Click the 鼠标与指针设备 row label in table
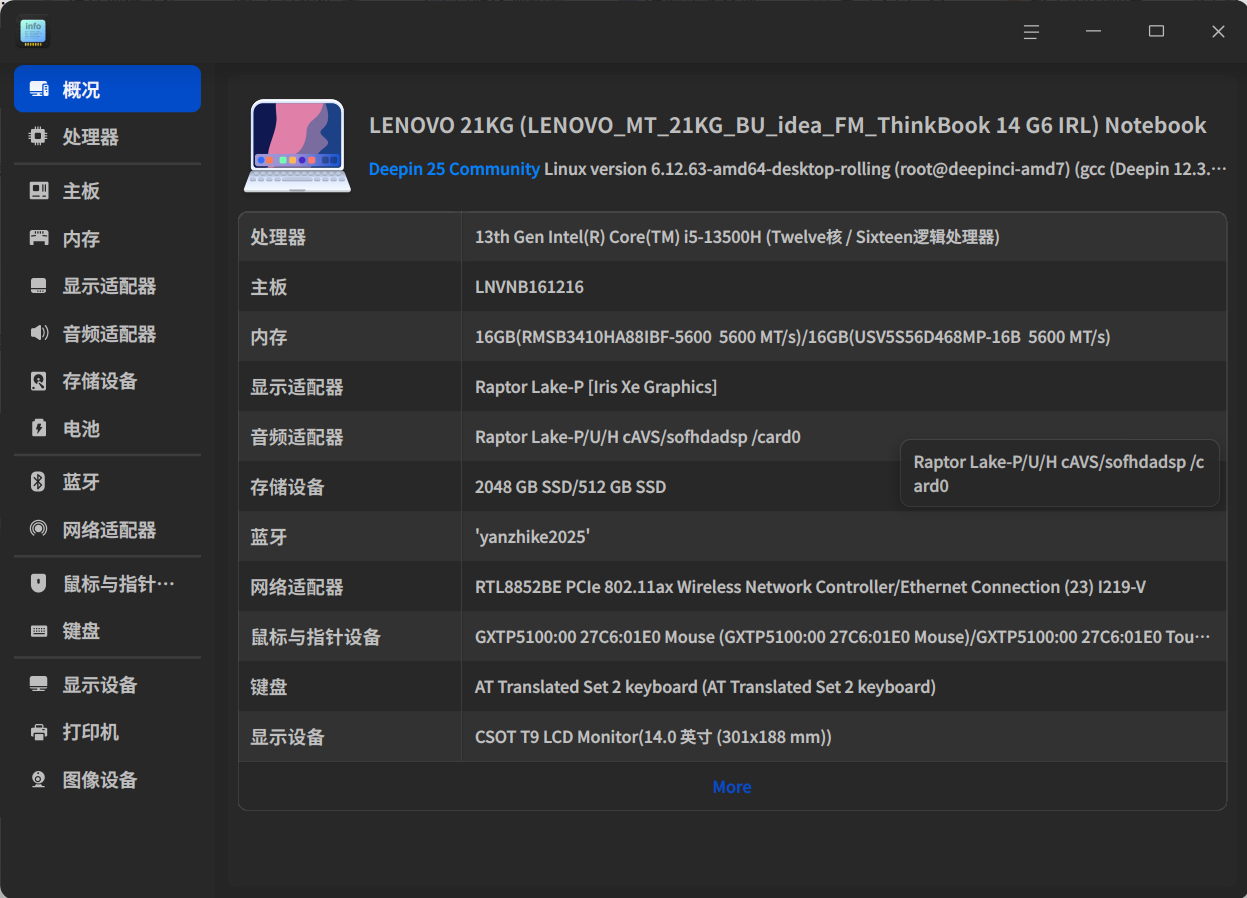Viewport: 1247px width, 898px height. tap(315, 637)
